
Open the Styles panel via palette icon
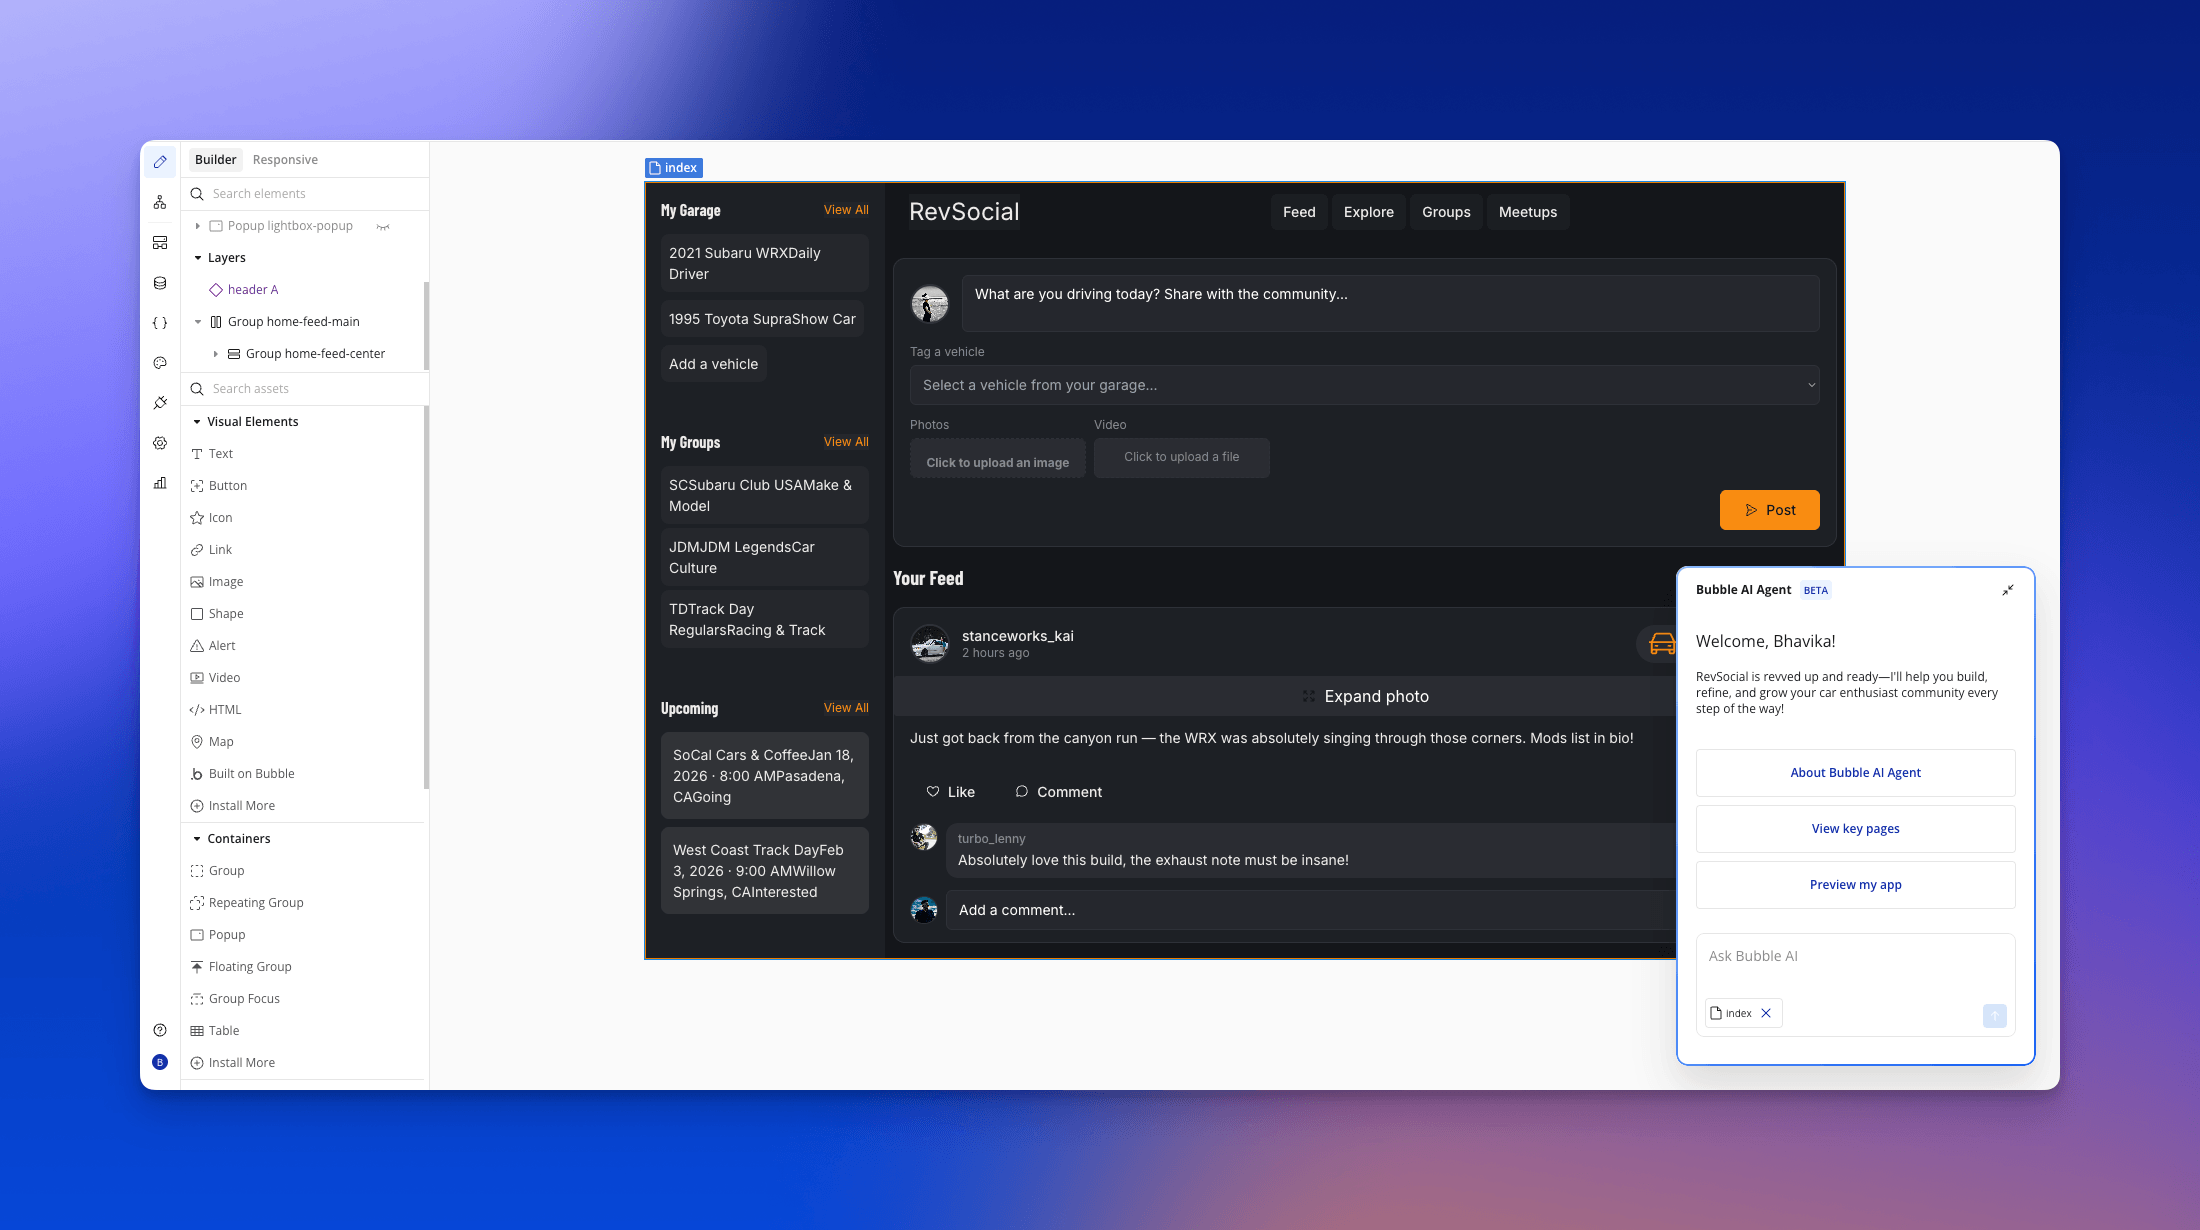pyautogui.click(x=160, y=362)
